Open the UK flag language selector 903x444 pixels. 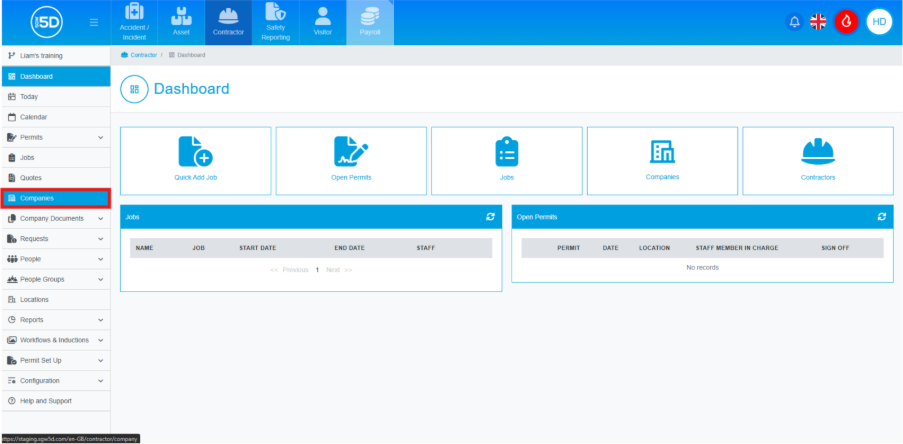pos(818,22)
